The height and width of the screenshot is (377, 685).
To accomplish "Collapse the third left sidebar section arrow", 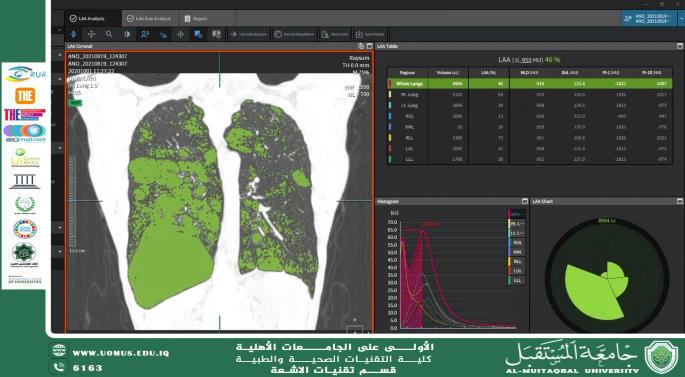I will 59,148.
